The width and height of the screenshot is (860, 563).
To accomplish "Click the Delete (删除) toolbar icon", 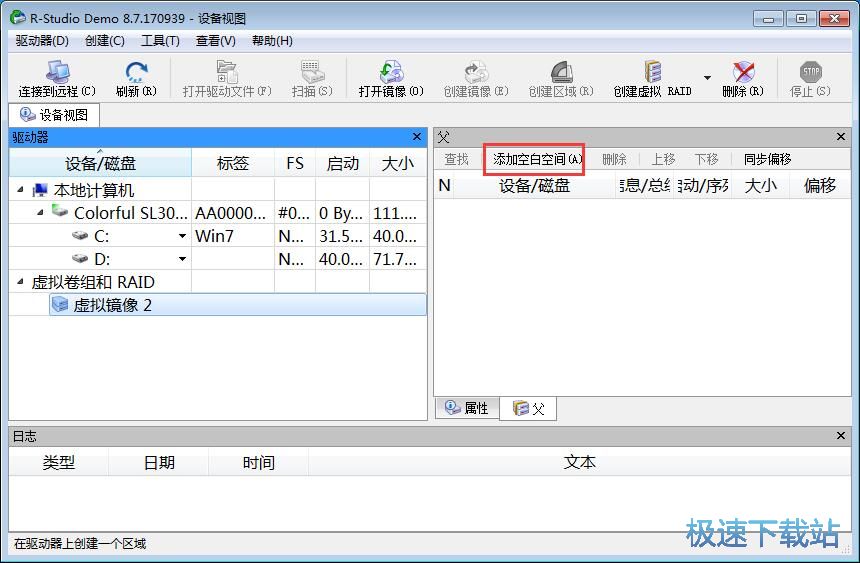I will coord(743,72).
